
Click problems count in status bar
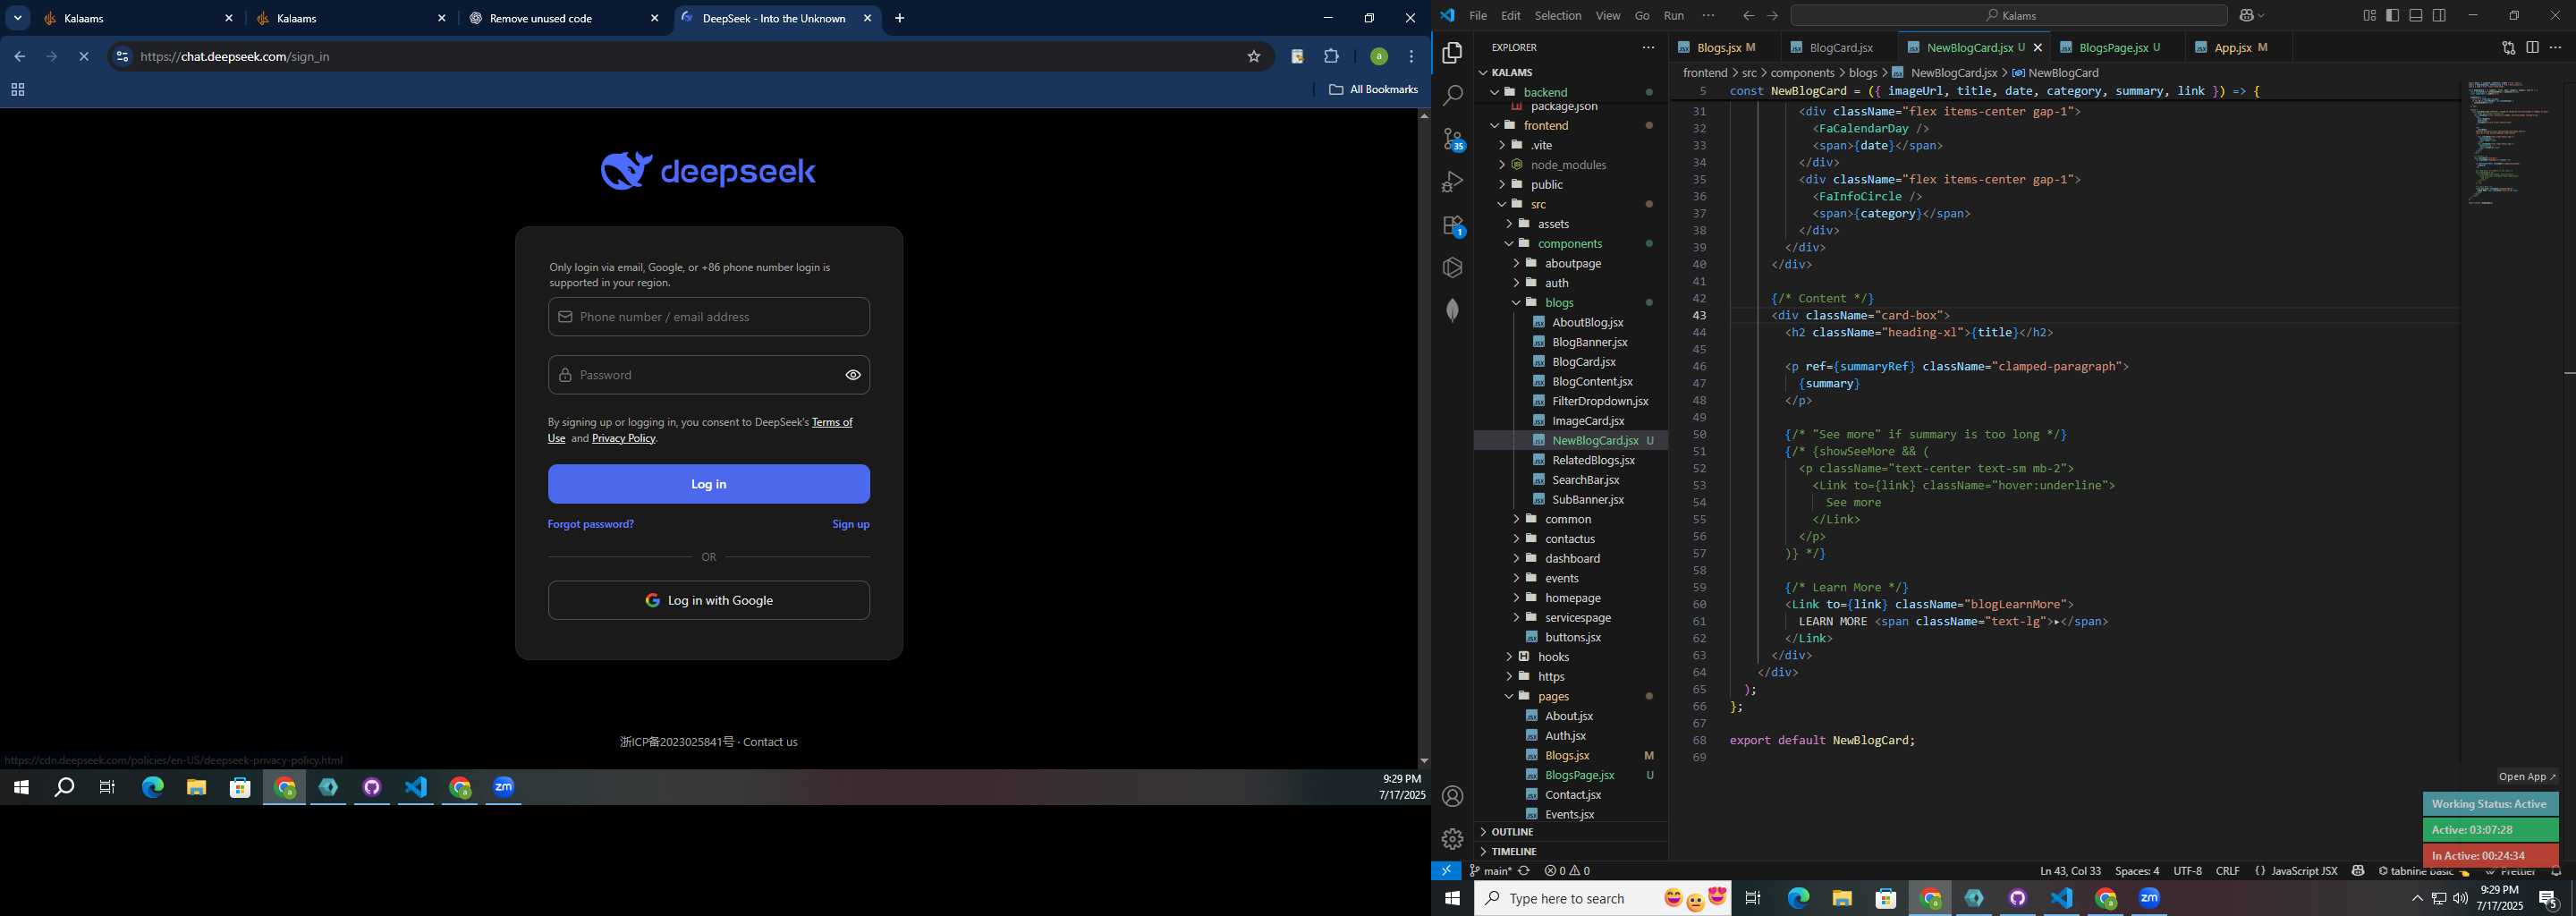pos(1567,871)
